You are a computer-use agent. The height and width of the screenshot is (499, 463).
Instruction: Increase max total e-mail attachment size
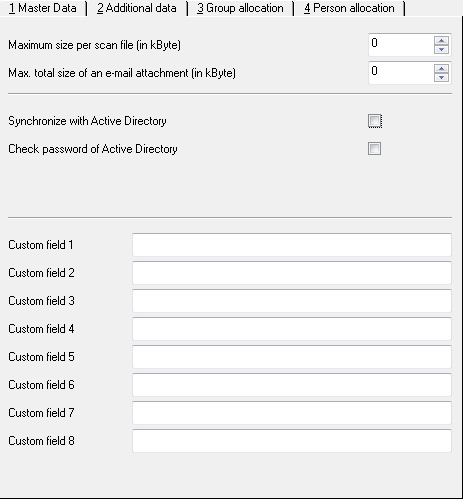(442, 69)
